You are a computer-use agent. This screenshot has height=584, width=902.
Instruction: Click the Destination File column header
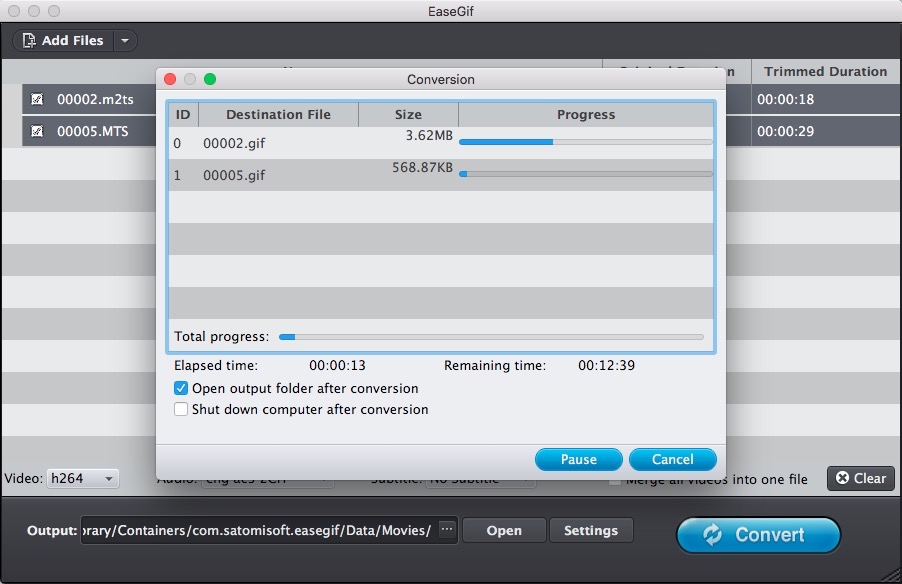[x=278, y=114]
